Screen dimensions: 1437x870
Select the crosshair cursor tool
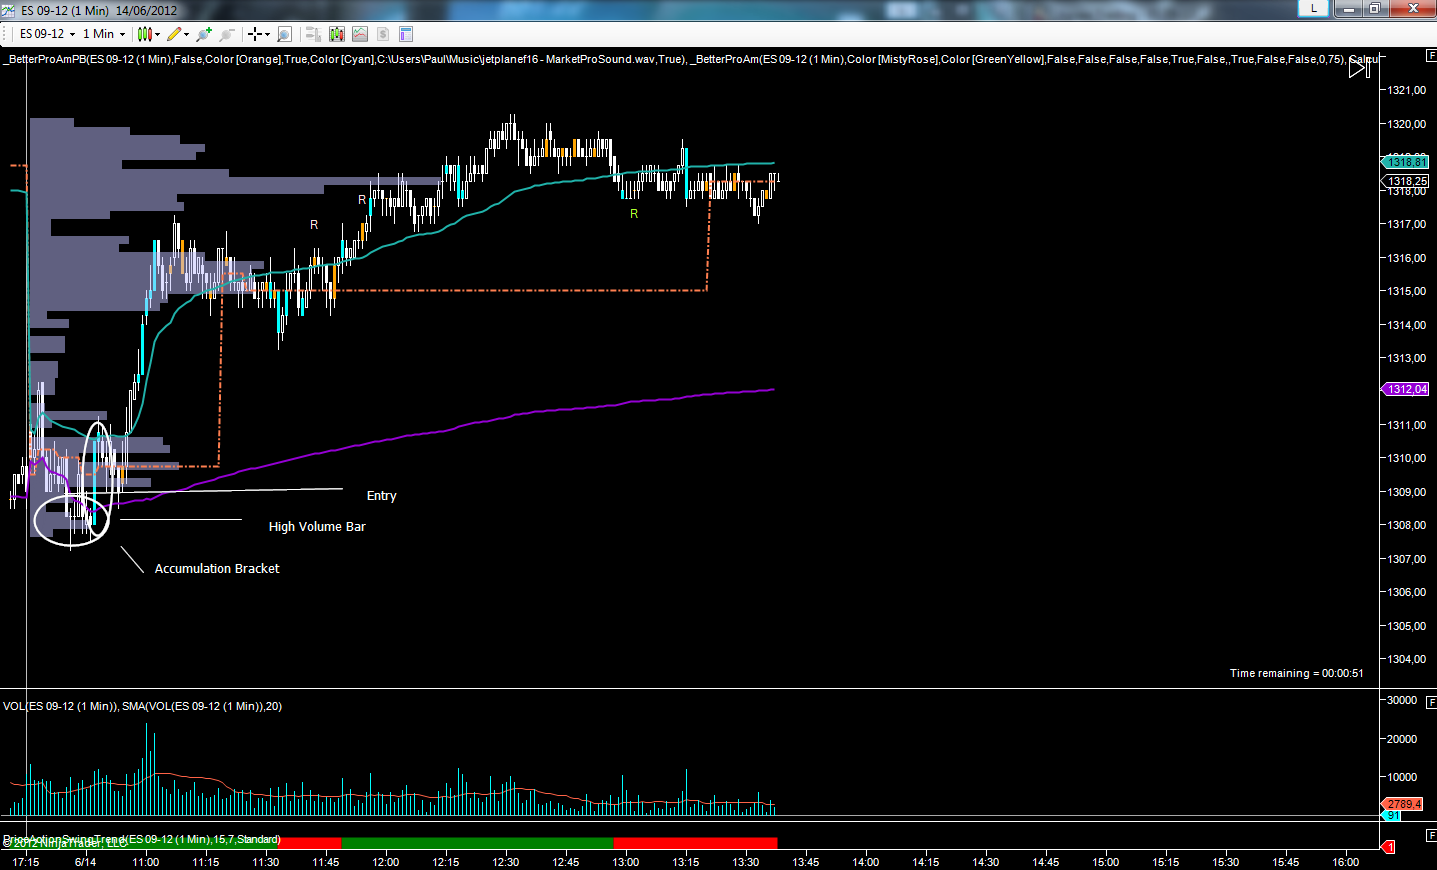coord(255,34)
